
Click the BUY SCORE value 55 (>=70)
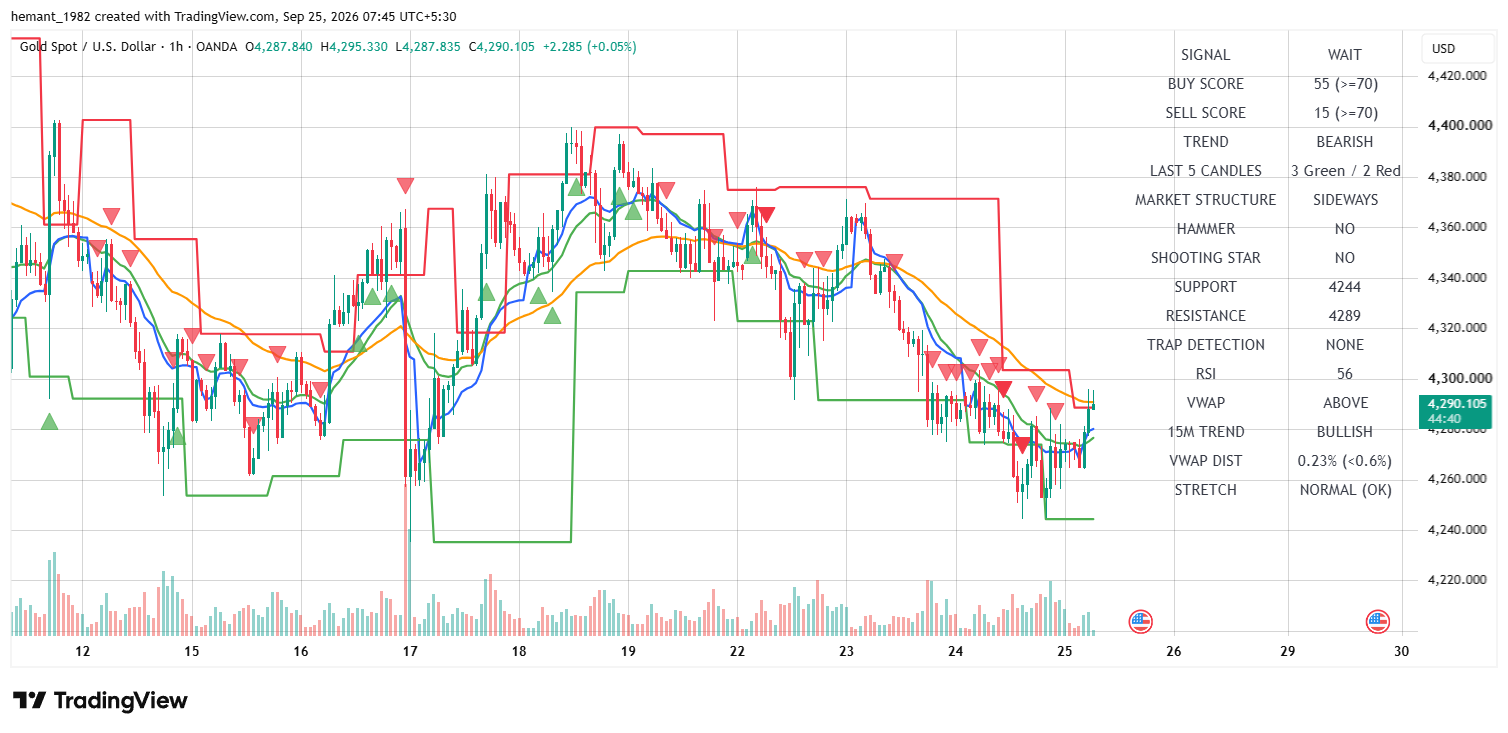1345,84
